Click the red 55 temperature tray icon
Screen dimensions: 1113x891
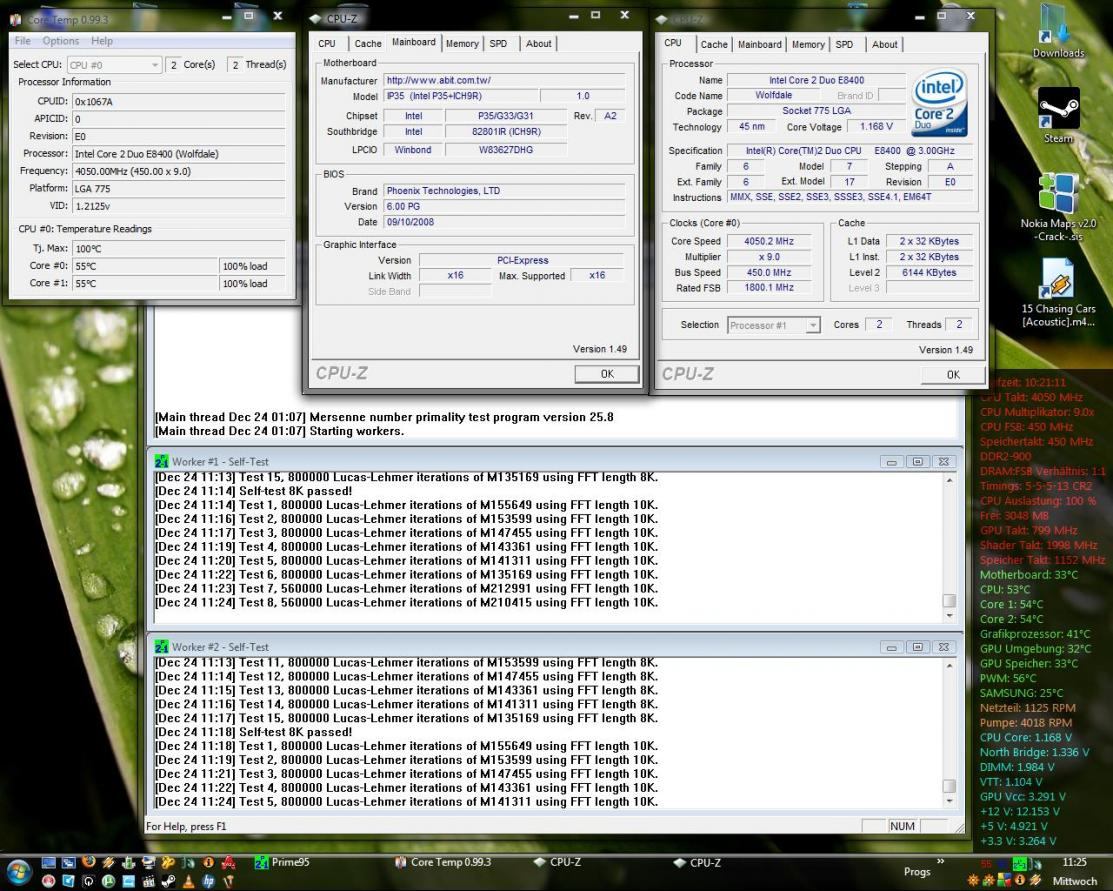click(986, 863)
